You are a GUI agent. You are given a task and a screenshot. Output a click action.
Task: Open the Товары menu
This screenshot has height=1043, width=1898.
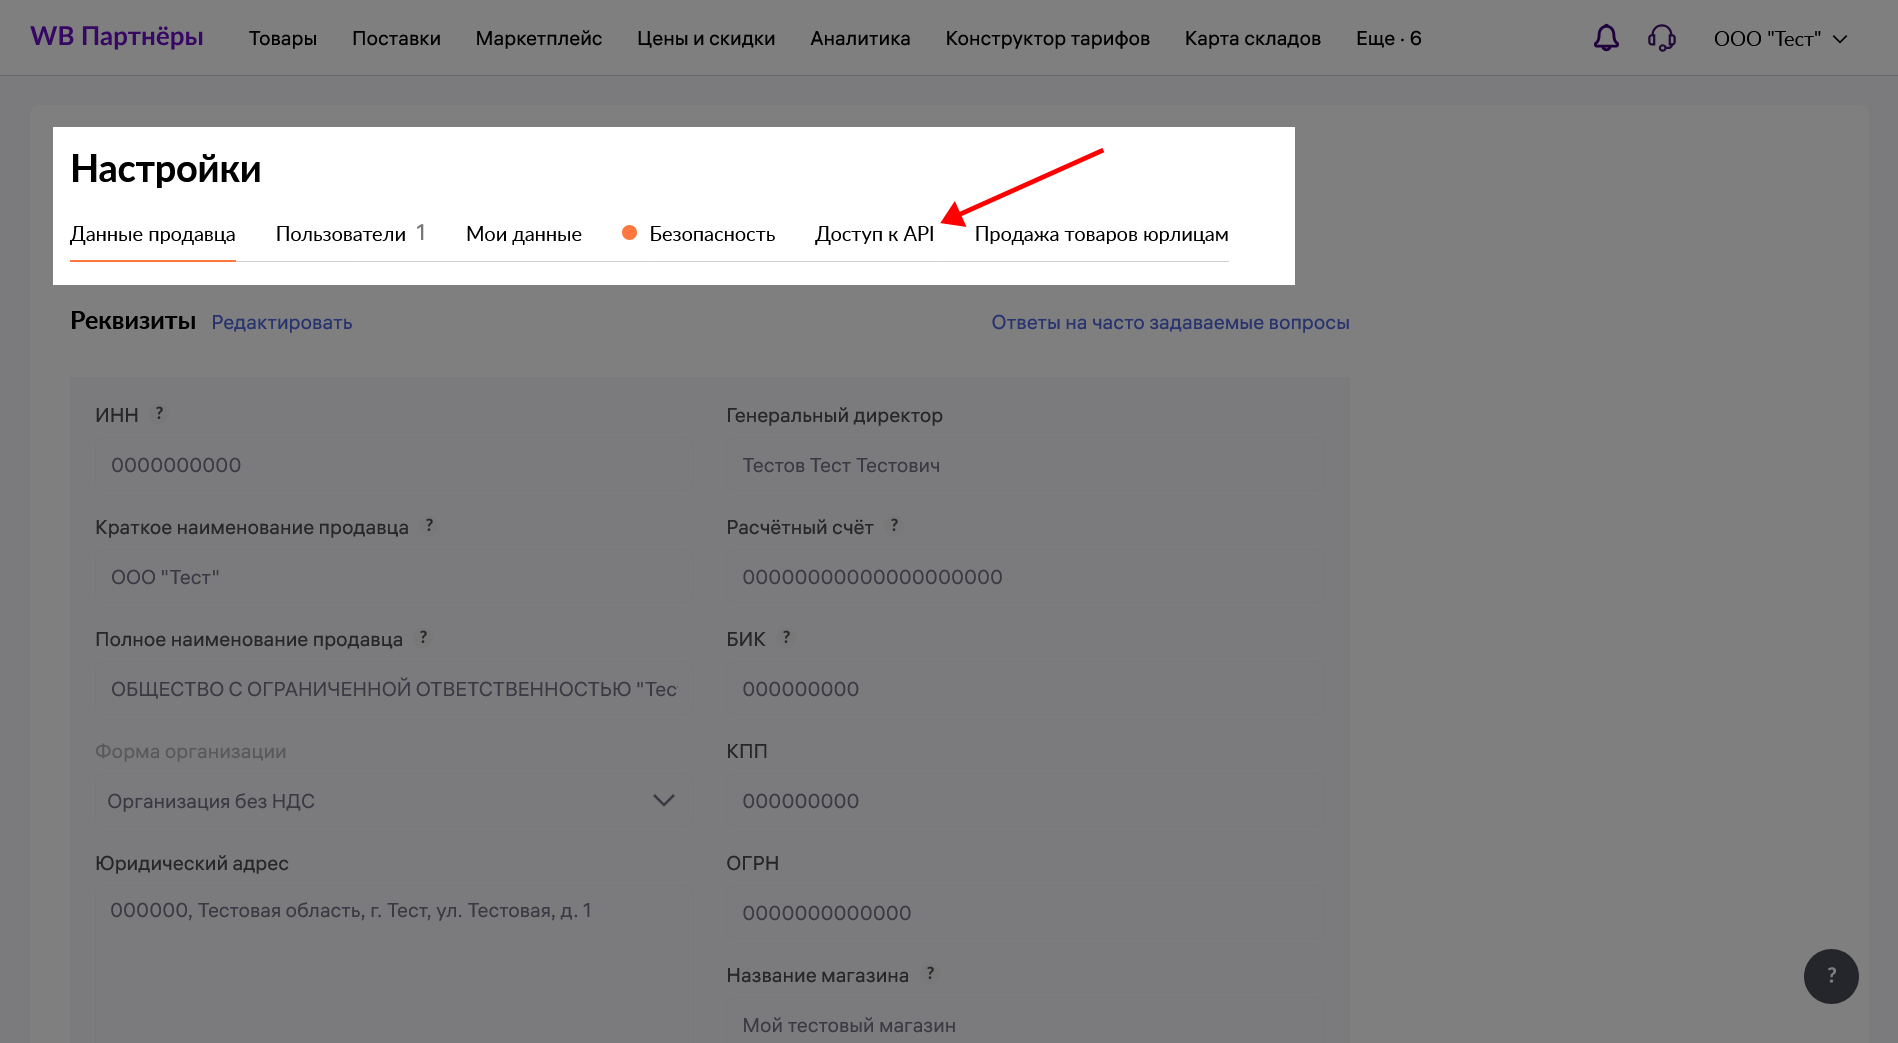click(283, 39)
